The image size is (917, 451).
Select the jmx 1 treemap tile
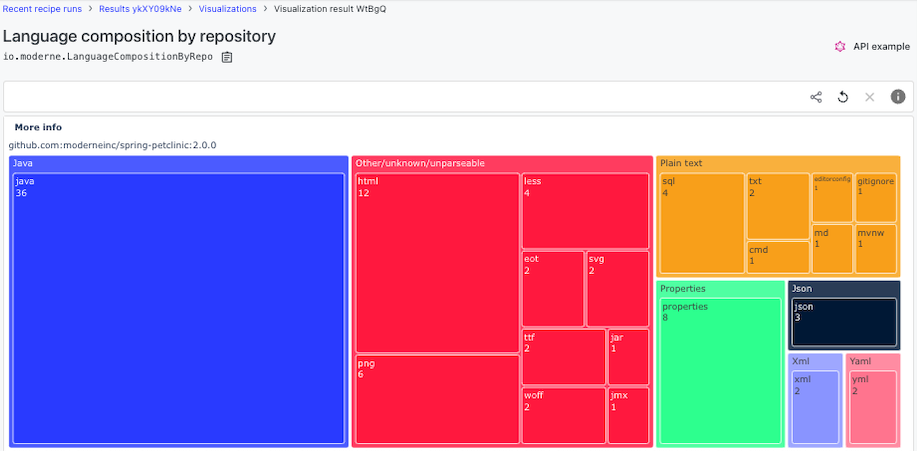point(628,415)
